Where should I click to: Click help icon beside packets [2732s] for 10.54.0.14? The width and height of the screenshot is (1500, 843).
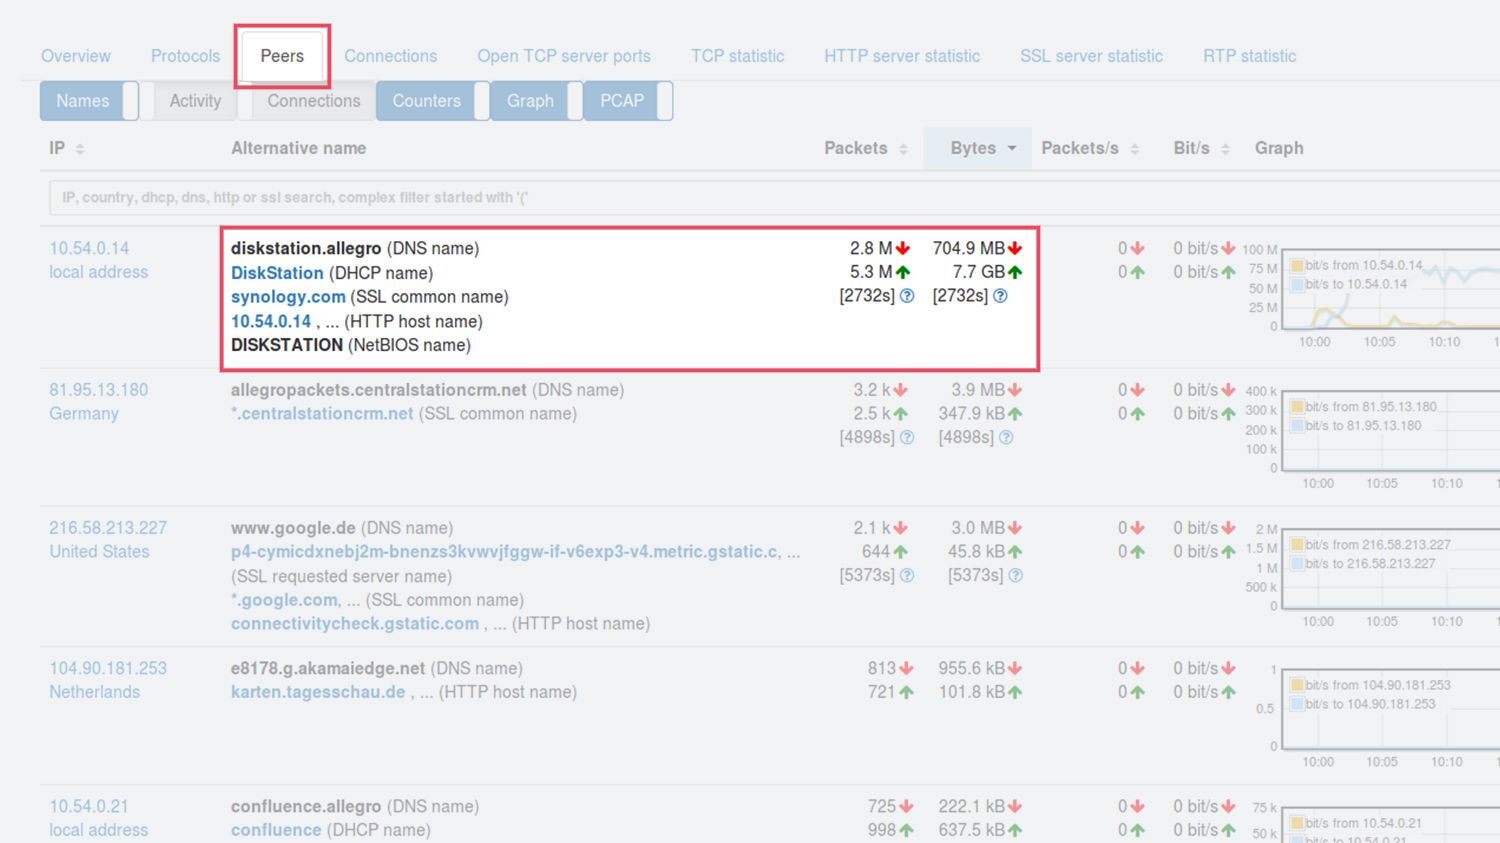coord(907,296)
